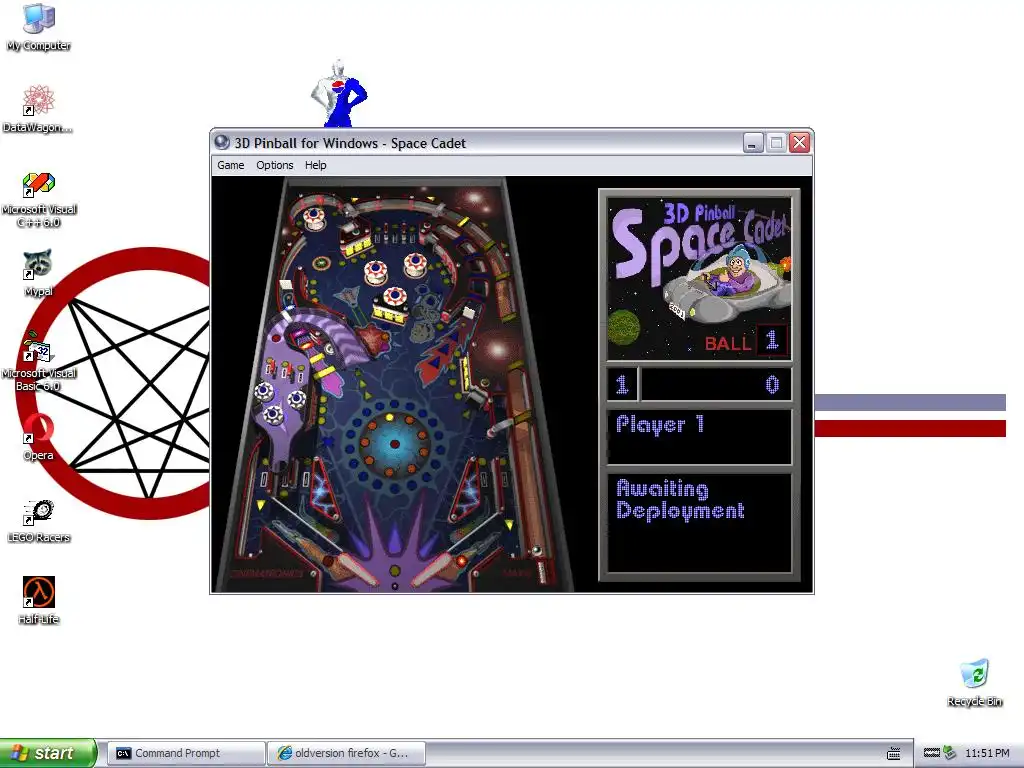Screen dimensions: 1024x768
Task: Click the BALL 1 counter display
Action: (x=745, y=341)
